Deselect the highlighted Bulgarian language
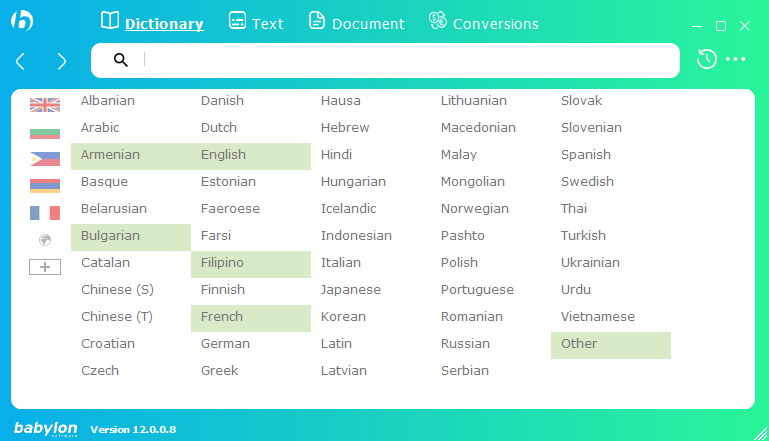This screenshot has height=441, width=769. click(131, 237)
